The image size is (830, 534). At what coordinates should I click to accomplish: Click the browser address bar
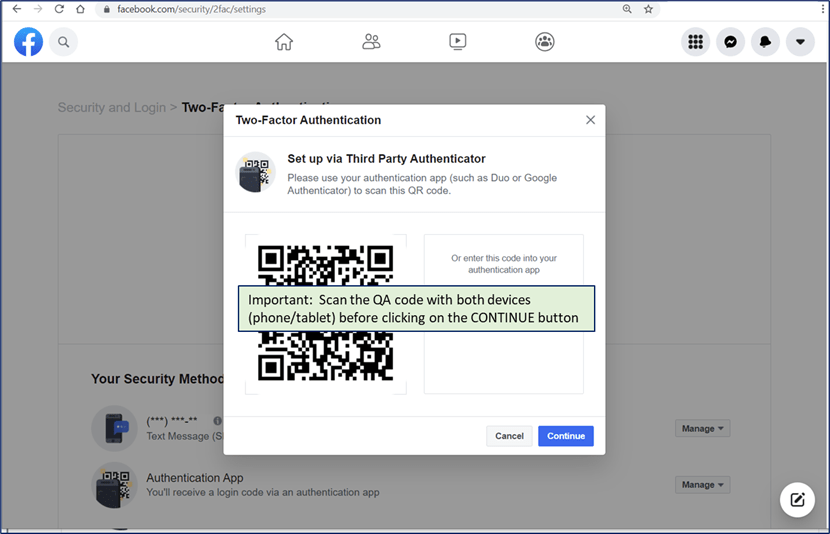(350, 9)
